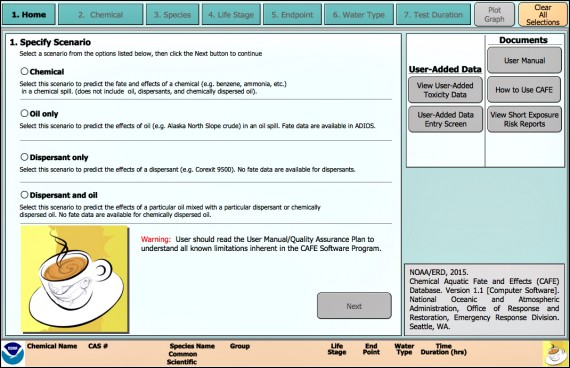Open How to Use CAFE
The width and height of the screenshot is (570, 368).
(x=524, y=90)
